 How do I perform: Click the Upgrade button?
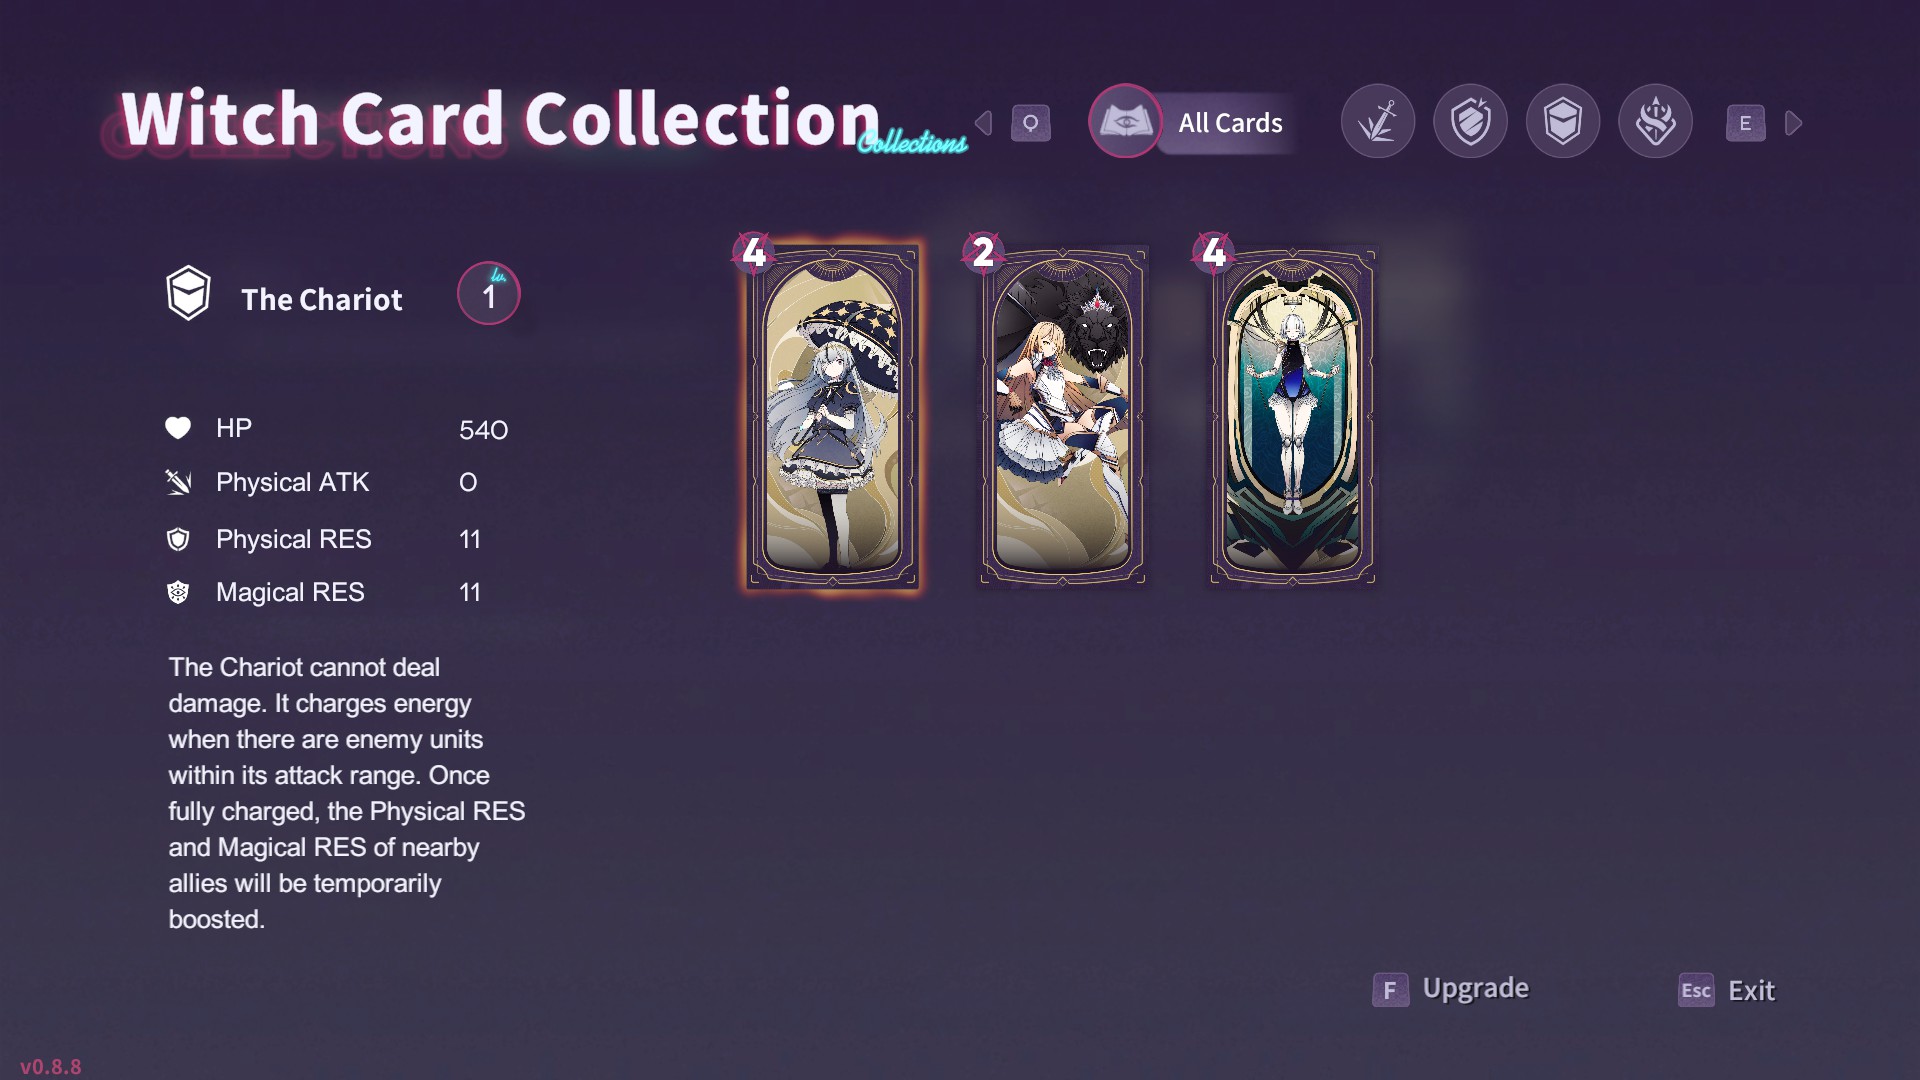pyautogui.click(x=1475, y=988)
